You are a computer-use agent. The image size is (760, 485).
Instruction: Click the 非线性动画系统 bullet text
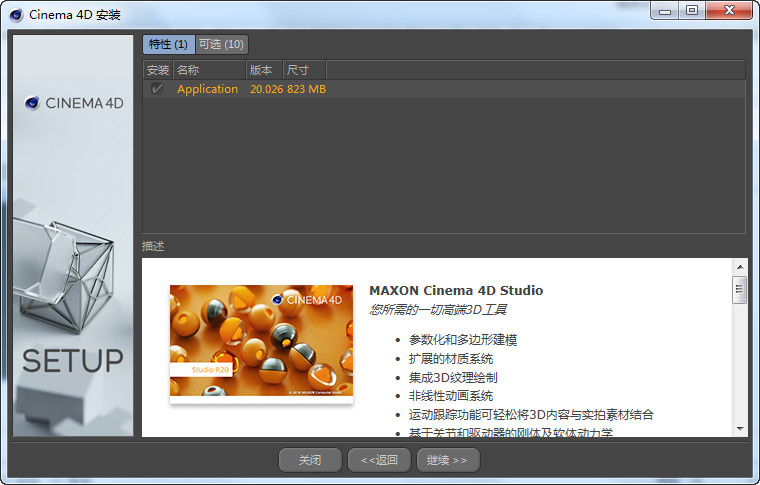(451, 396)
